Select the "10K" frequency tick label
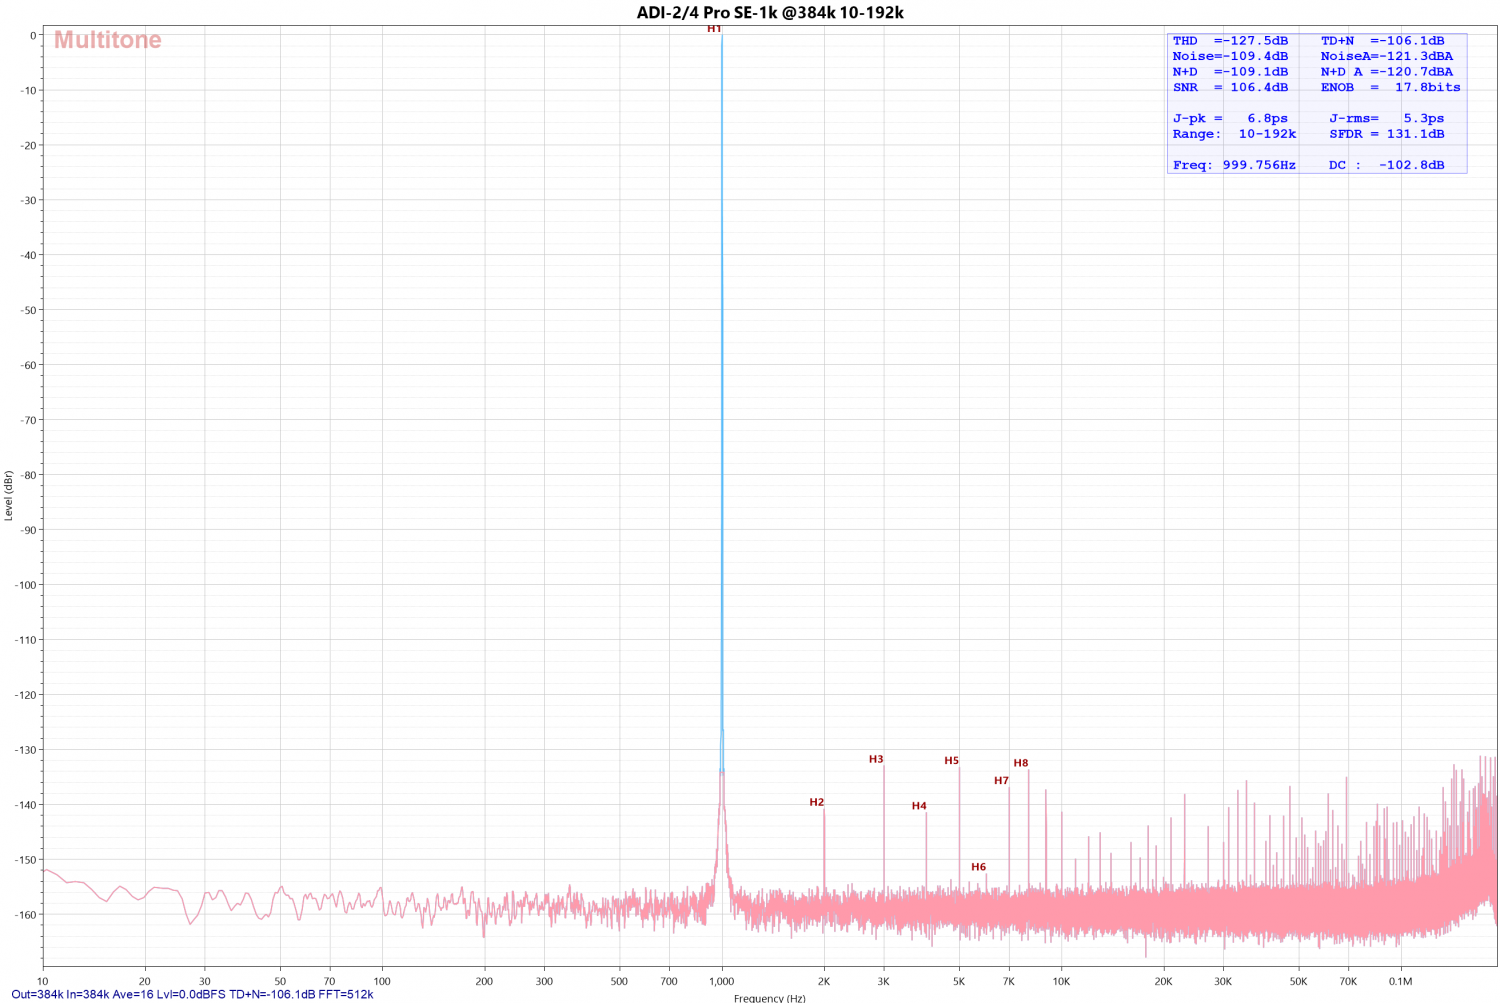 click(x=1062, y=981)
